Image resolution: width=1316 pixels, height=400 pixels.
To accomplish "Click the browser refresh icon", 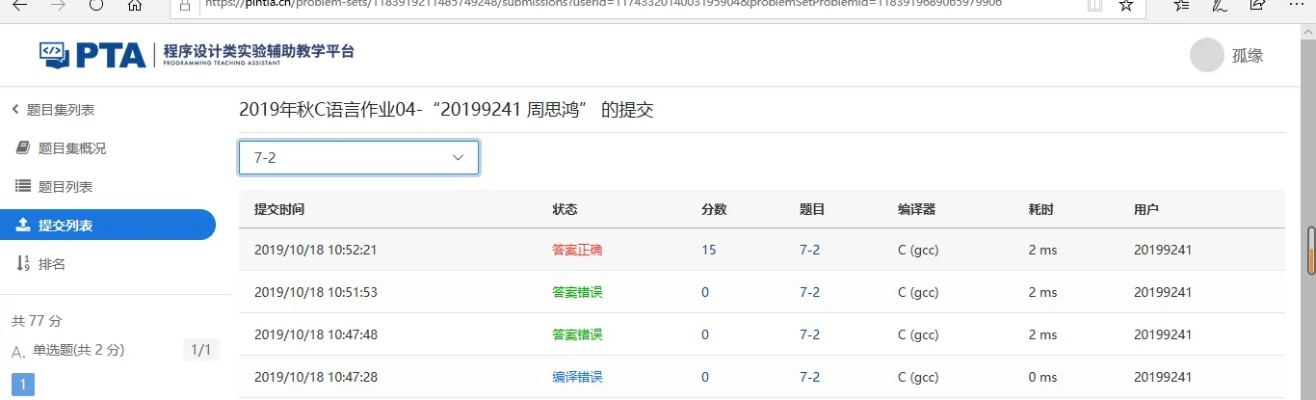I will (97, 5).
